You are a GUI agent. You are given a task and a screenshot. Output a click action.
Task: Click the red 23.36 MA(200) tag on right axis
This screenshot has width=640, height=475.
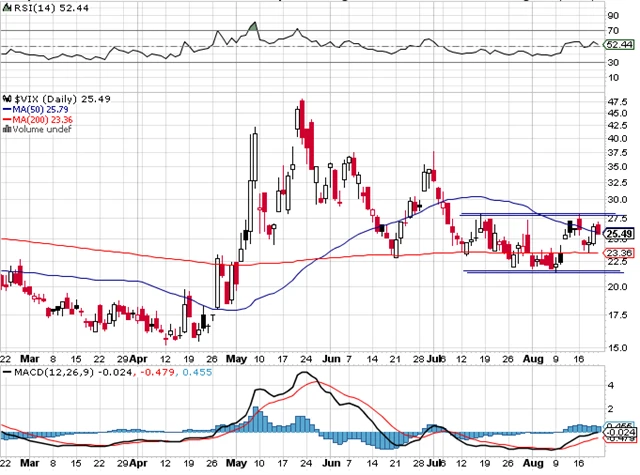click(619, 253)
